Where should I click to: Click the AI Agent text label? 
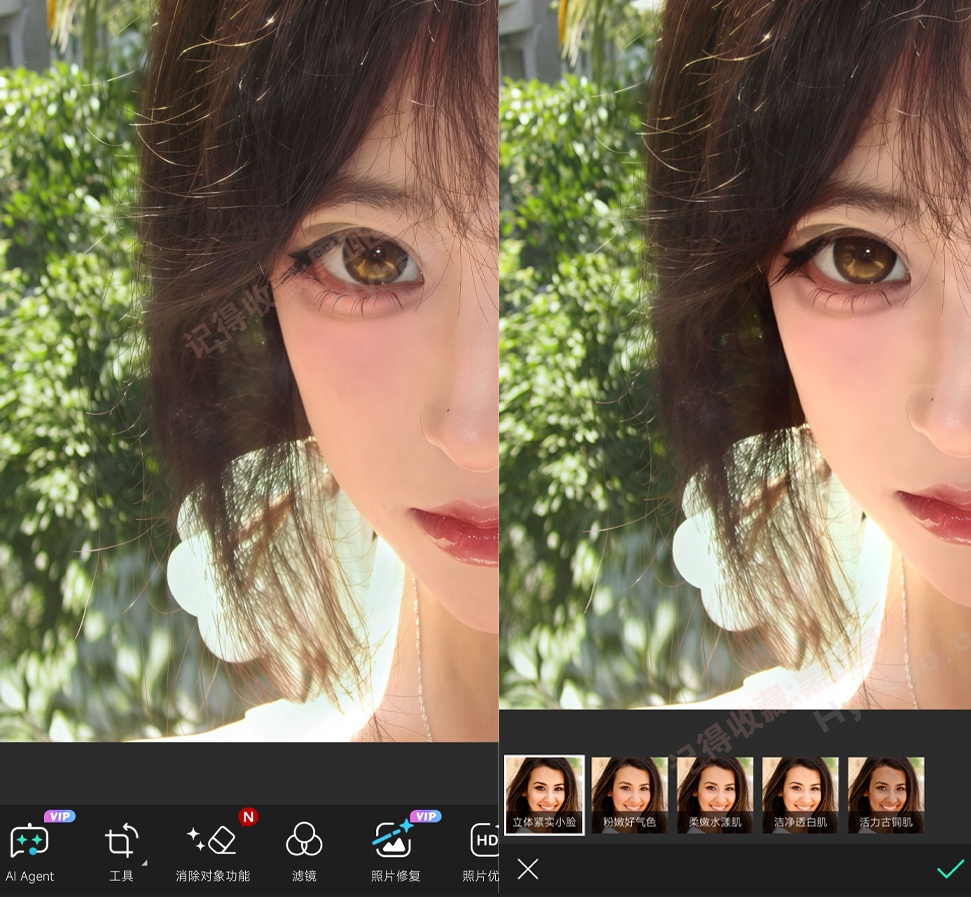(x=30, y=877)
